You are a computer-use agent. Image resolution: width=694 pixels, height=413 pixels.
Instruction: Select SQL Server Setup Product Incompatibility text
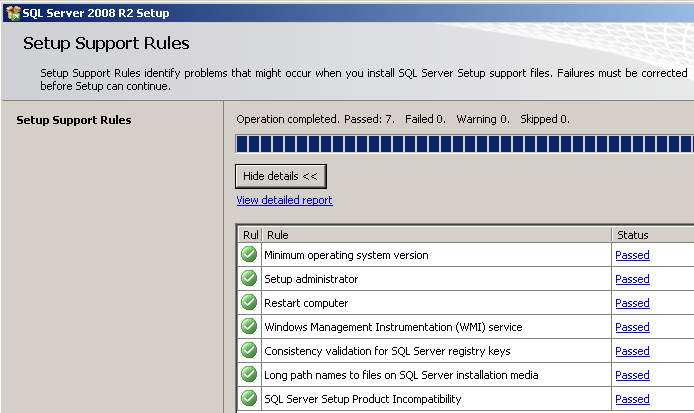click(x=362, y=398)
